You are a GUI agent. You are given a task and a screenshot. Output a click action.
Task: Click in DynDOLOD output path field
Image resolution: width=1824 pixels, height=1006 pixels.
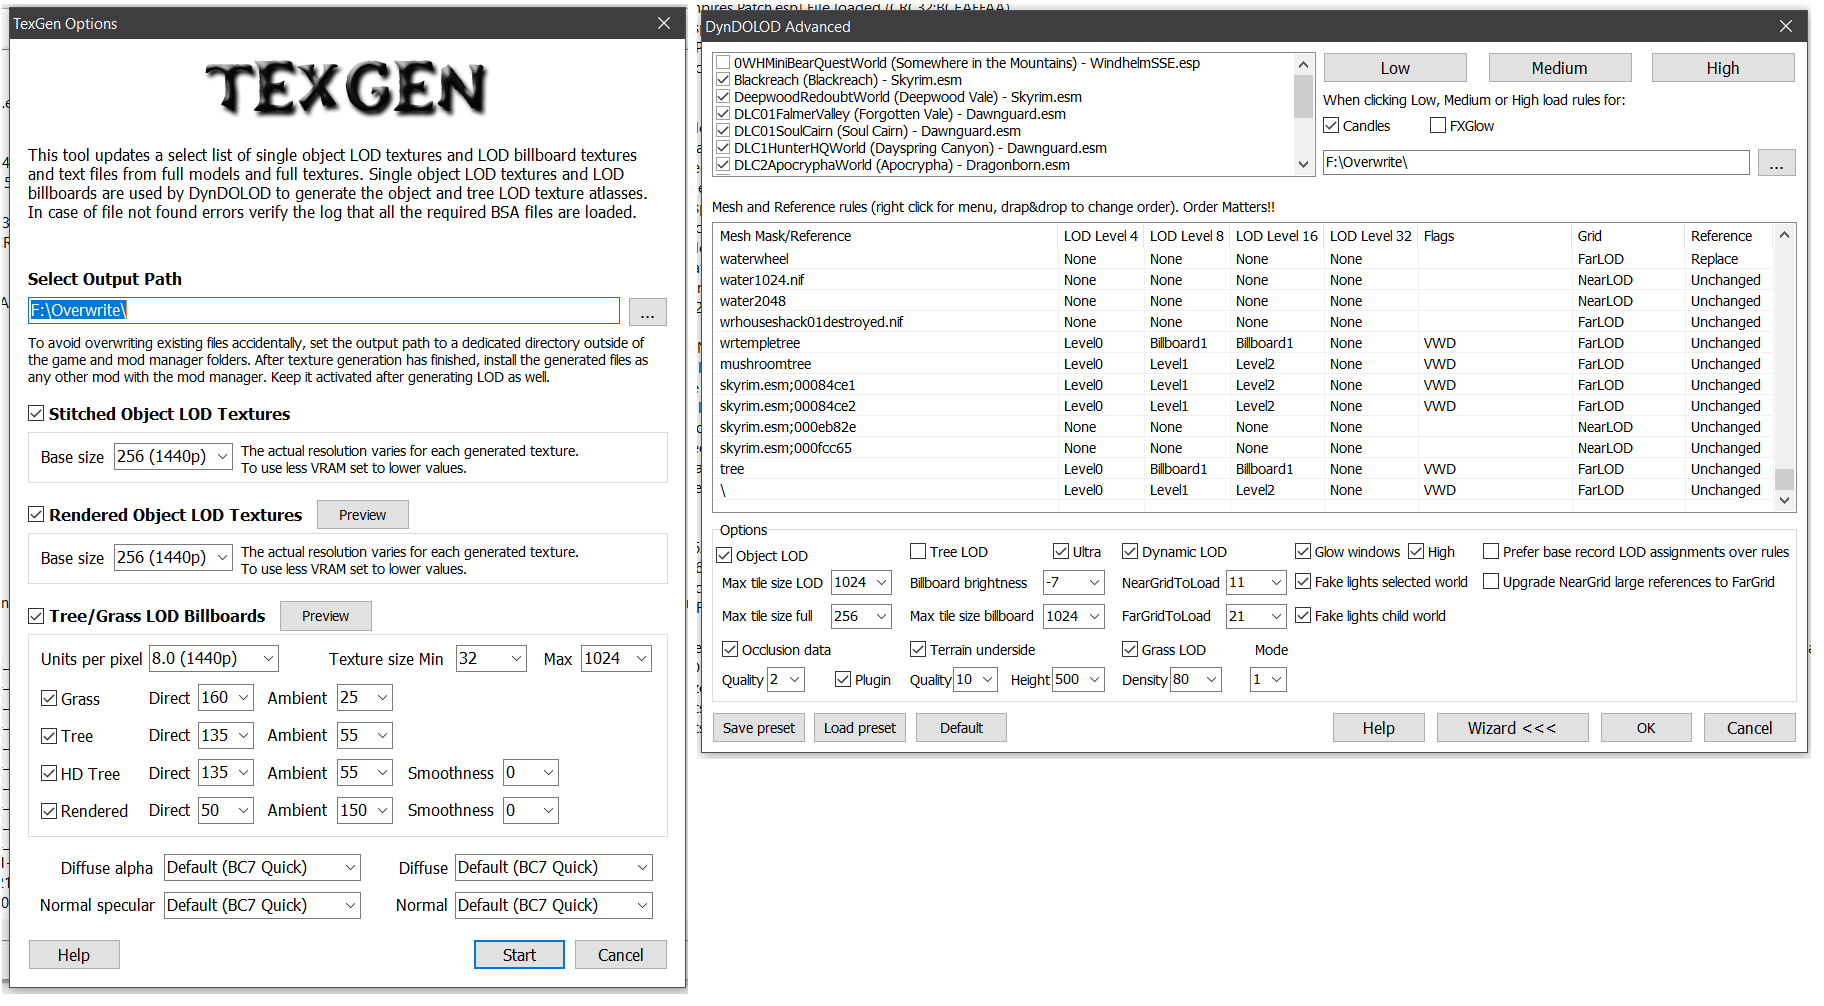click(x=1536, y=162)
